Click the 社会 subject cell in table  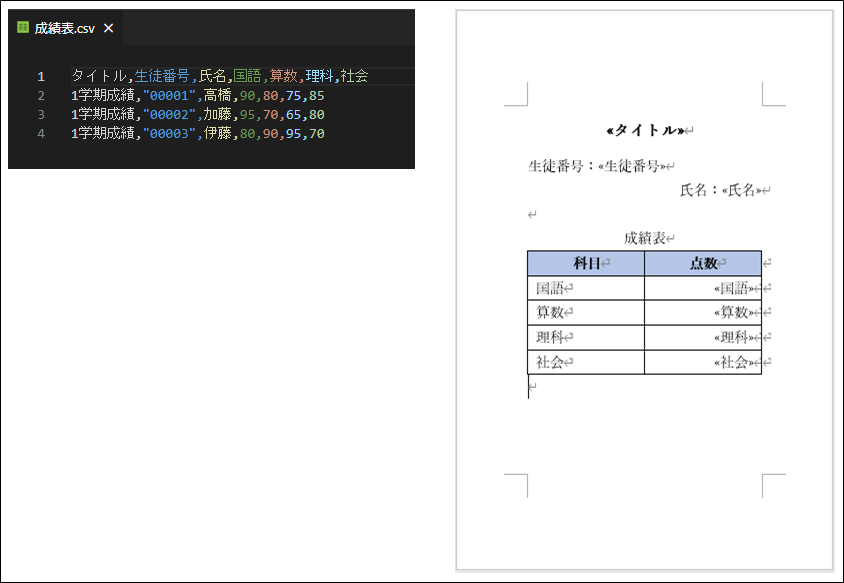click(586, 362)
